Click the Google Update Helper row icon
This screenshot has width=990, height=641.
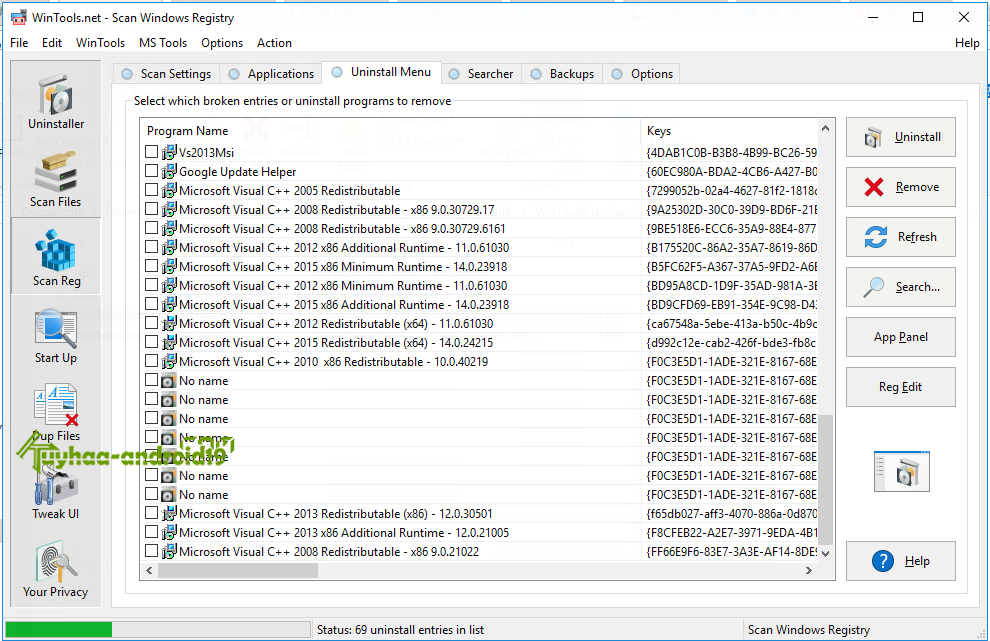coord(169,171)
